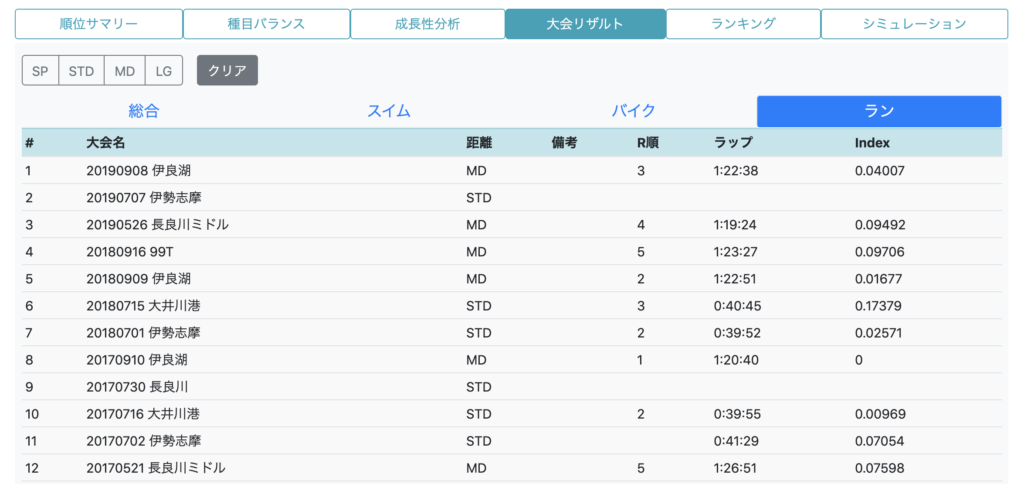The width and height of the screenshot is (1024, 484).
Task: Click the Index column header
Action: point(872,143)
